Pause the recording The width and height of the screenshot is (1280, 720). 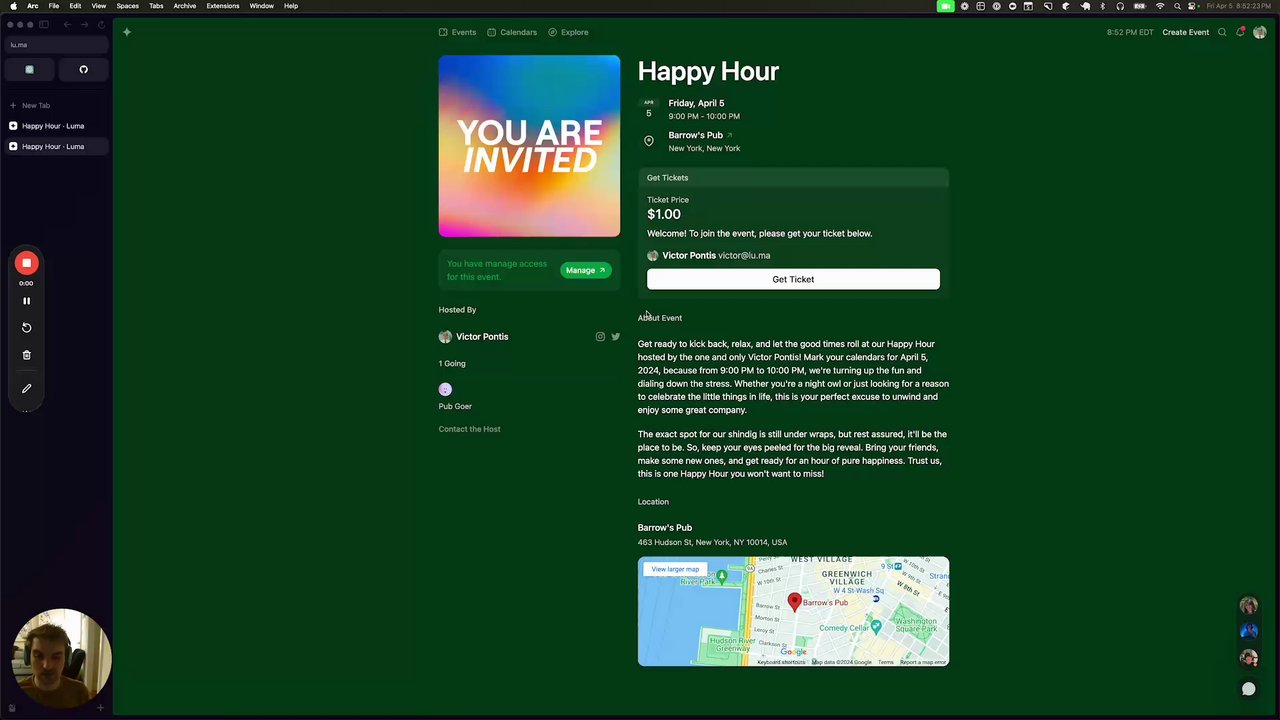click(x=27, y=301)
